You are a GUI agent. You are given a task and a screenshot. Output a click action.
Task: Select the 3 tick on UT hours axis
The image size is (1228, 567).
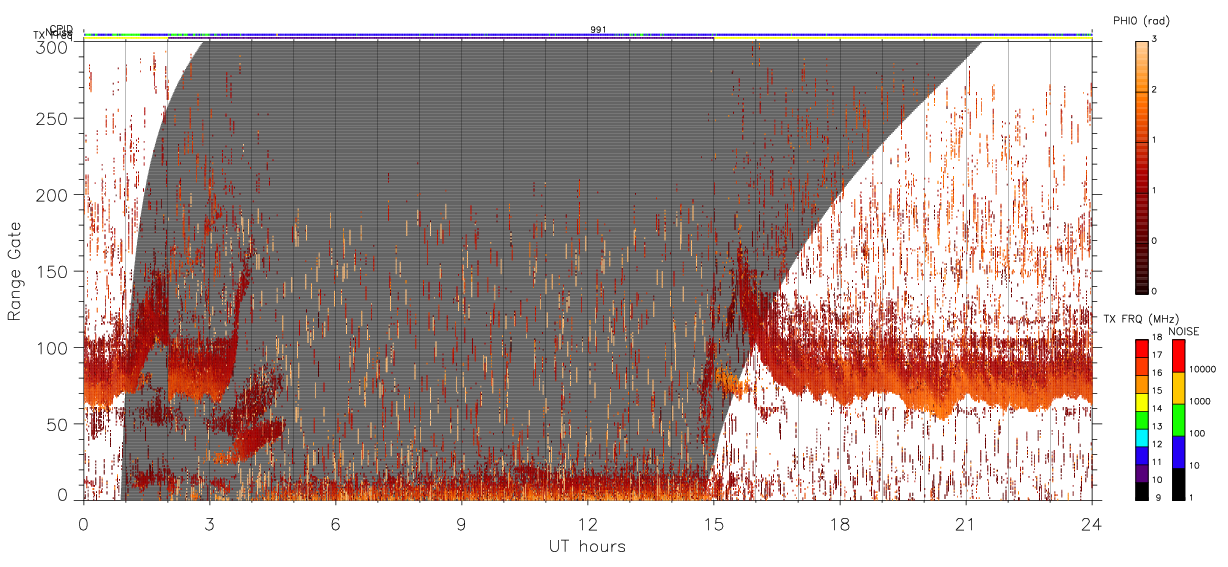[209, 524]
